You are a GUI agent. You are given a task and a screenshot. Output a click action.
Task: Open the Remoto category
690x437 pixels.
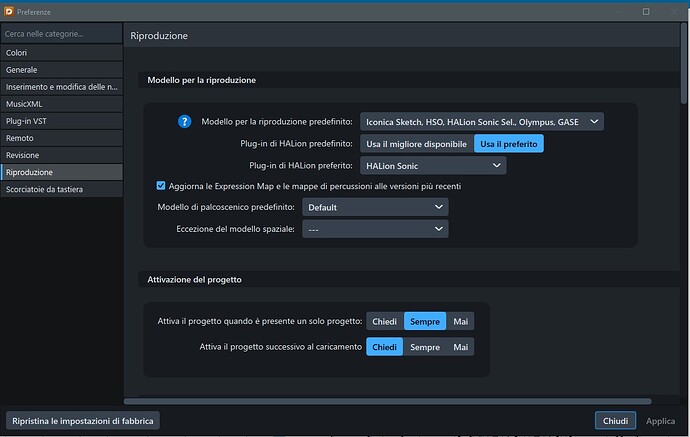pos(62,138)
